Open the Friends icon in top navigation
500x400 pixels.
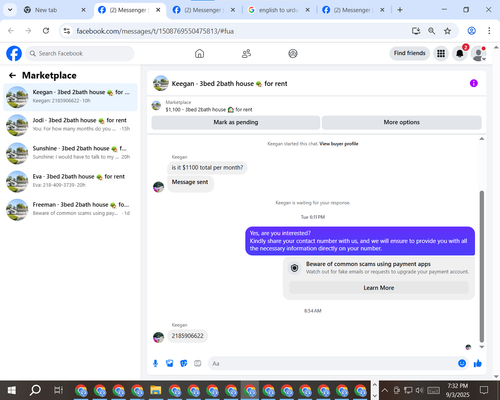(246, 53)
